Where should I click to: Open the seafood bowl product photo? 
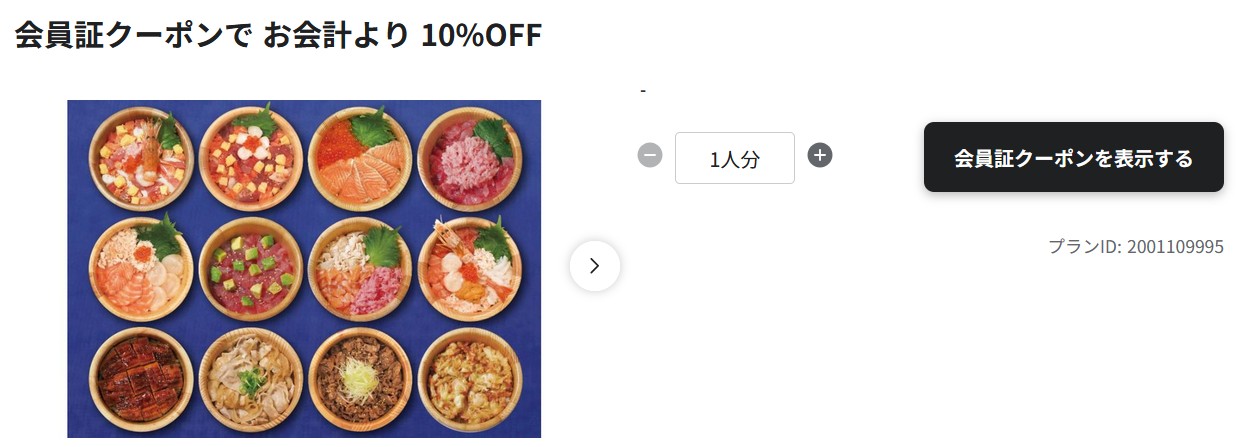(x=304, y=268)
